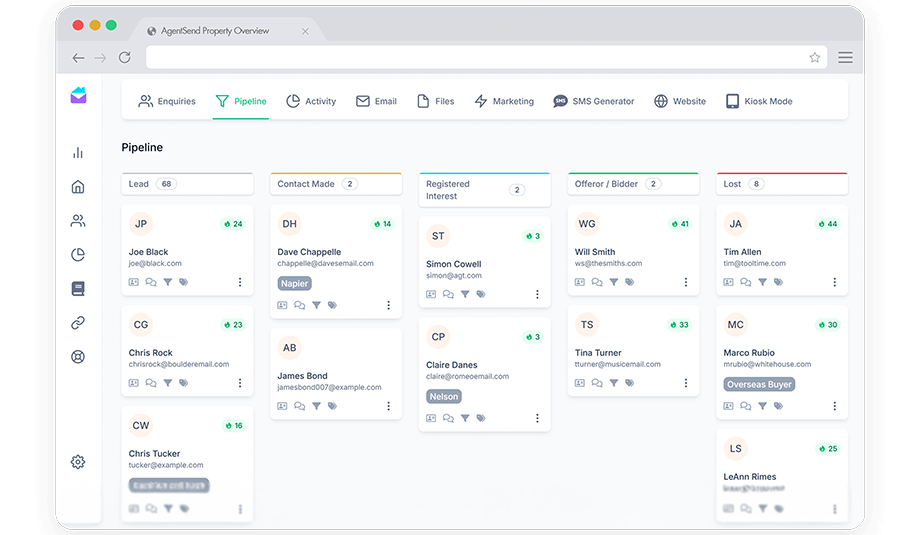Image resolution: width=898 pixels, height=535 pixels.
Task: Click the tag icon on Will Smith card
Action: pyautogui.click(x=629, y=282)
